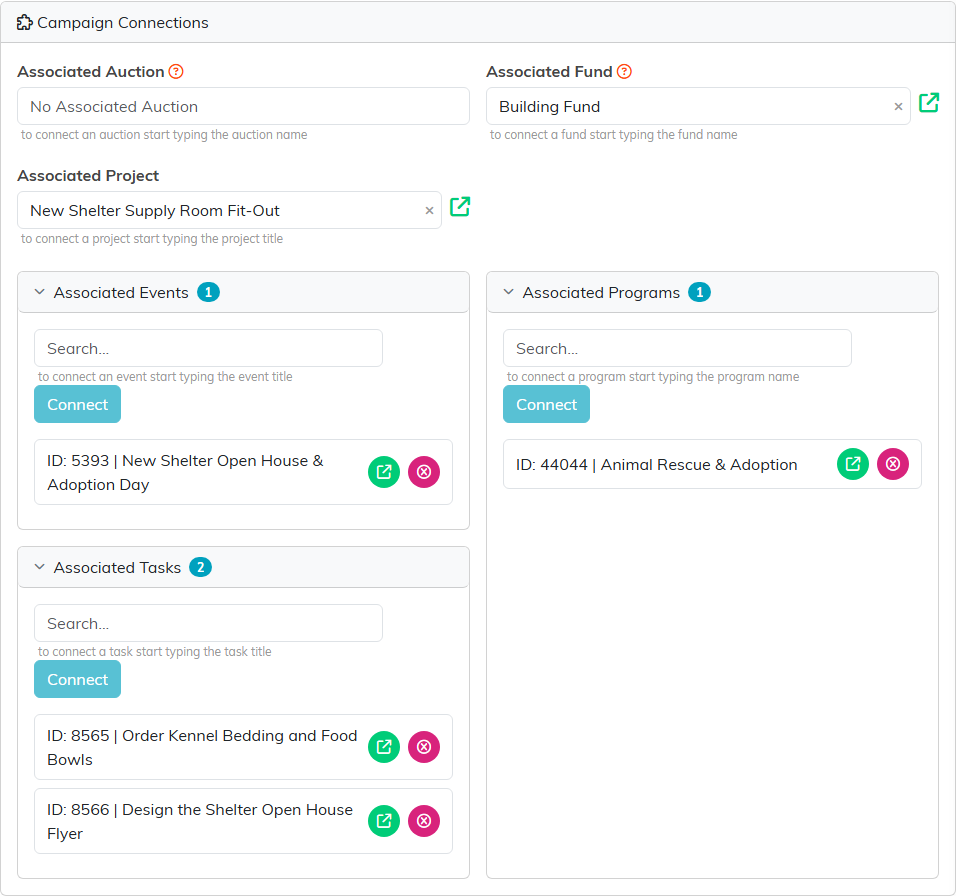956x896 pixels.
Task: Click the 'Campaign Connections' heading text
Action: [x=123, y=23]
